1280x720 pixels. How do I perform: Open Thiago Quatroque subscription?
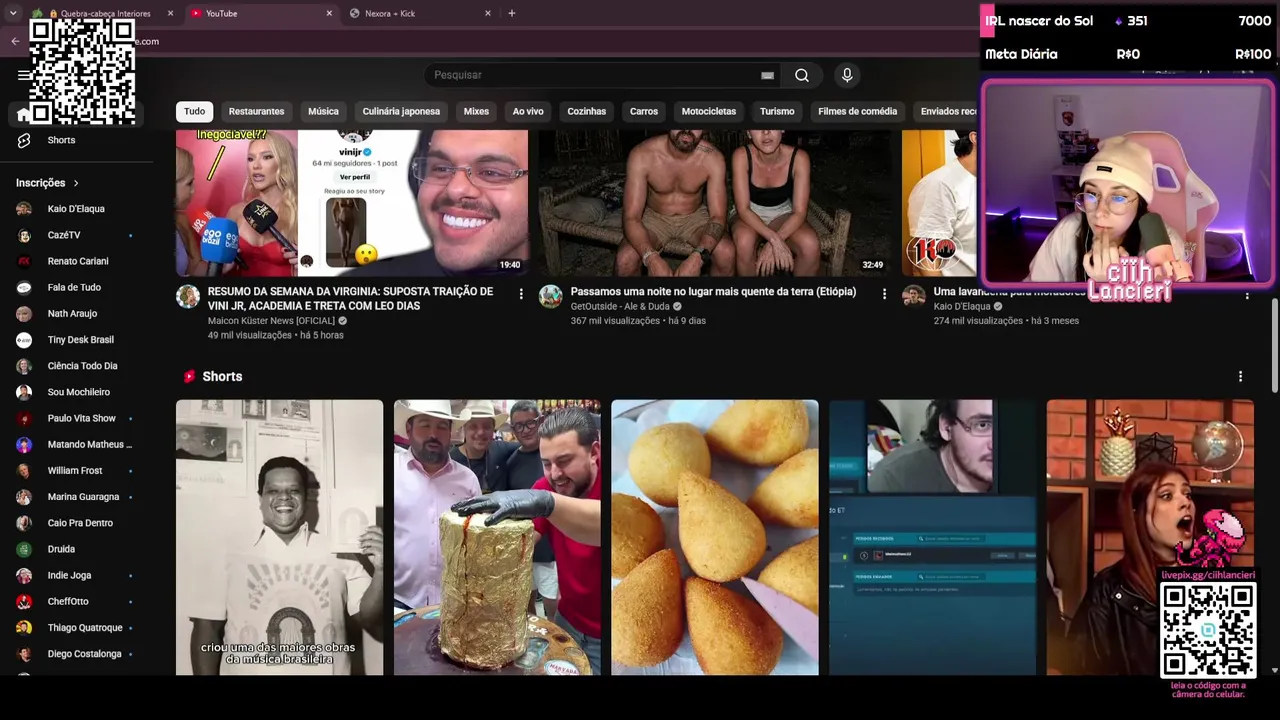[77, 628]
